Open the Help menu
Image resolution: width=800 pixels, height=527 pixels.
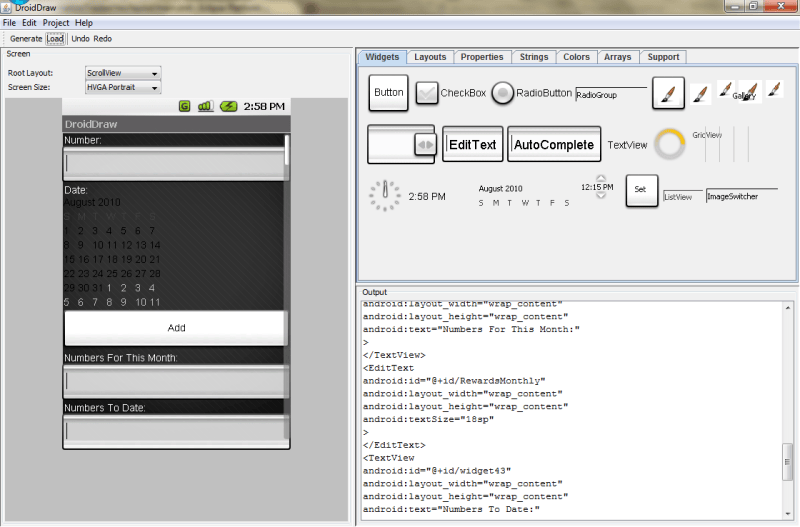[84, 23]
